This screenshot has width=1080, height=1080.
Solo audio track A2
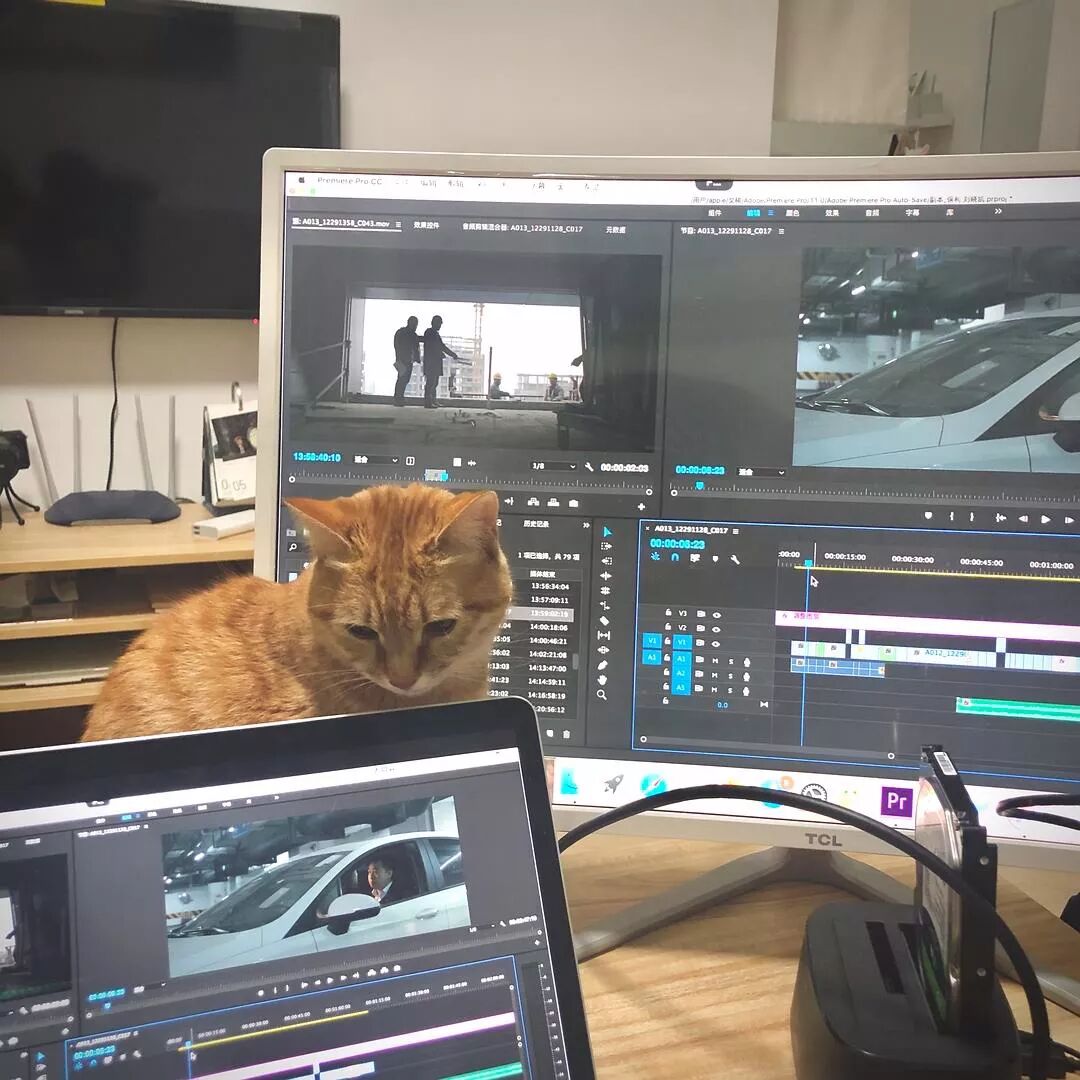(x=731, y=676)
